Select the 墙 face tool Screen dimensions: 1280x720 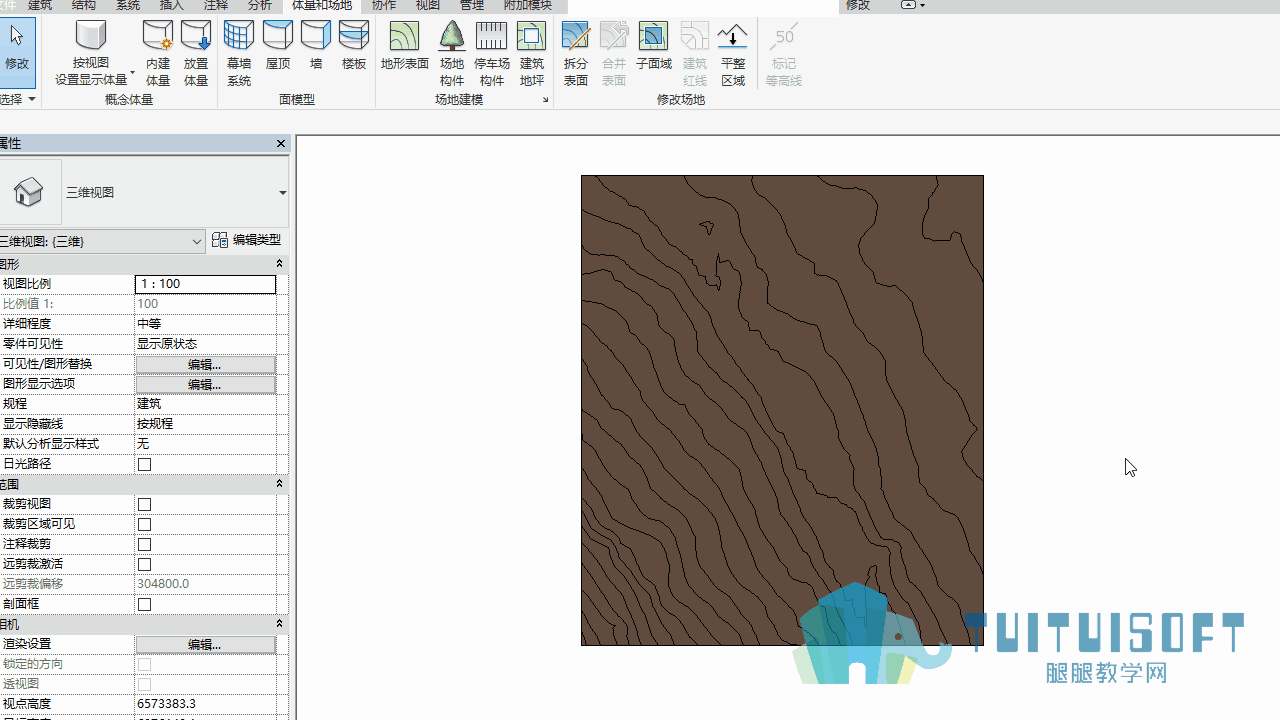(x=316, y=45)
